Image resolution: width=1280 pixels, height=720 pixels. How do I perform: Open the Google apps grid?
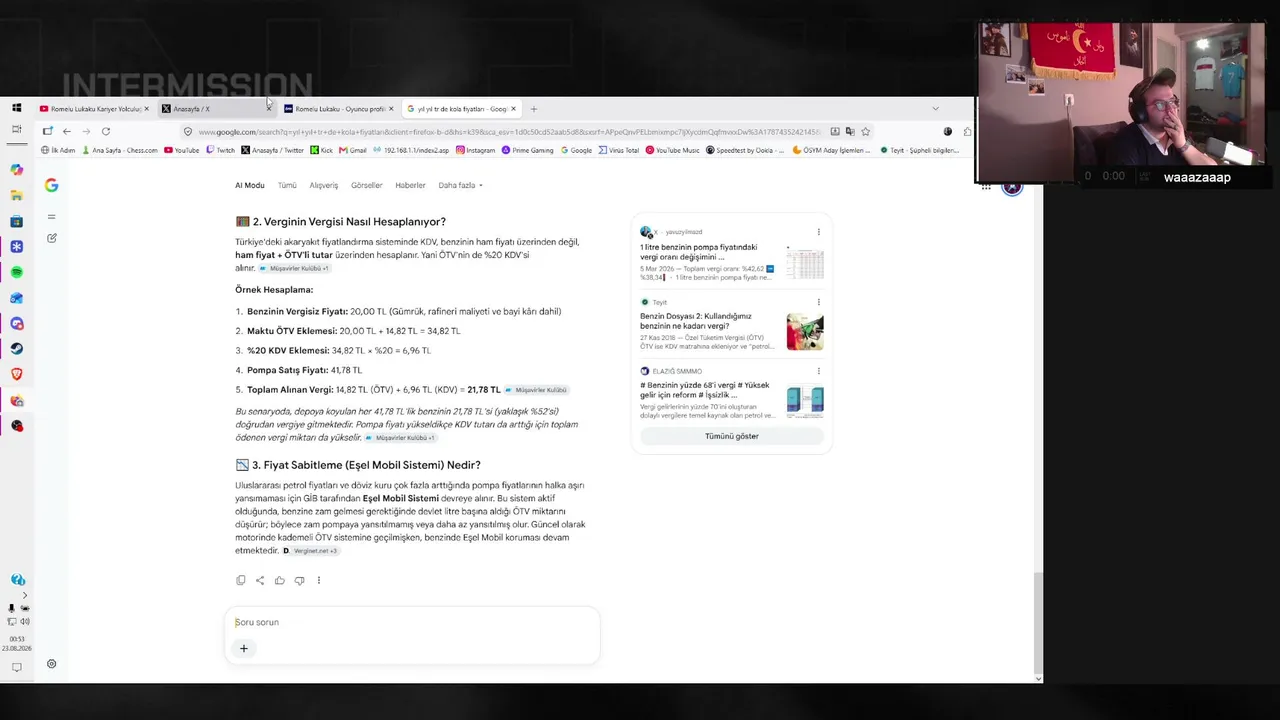986,187
